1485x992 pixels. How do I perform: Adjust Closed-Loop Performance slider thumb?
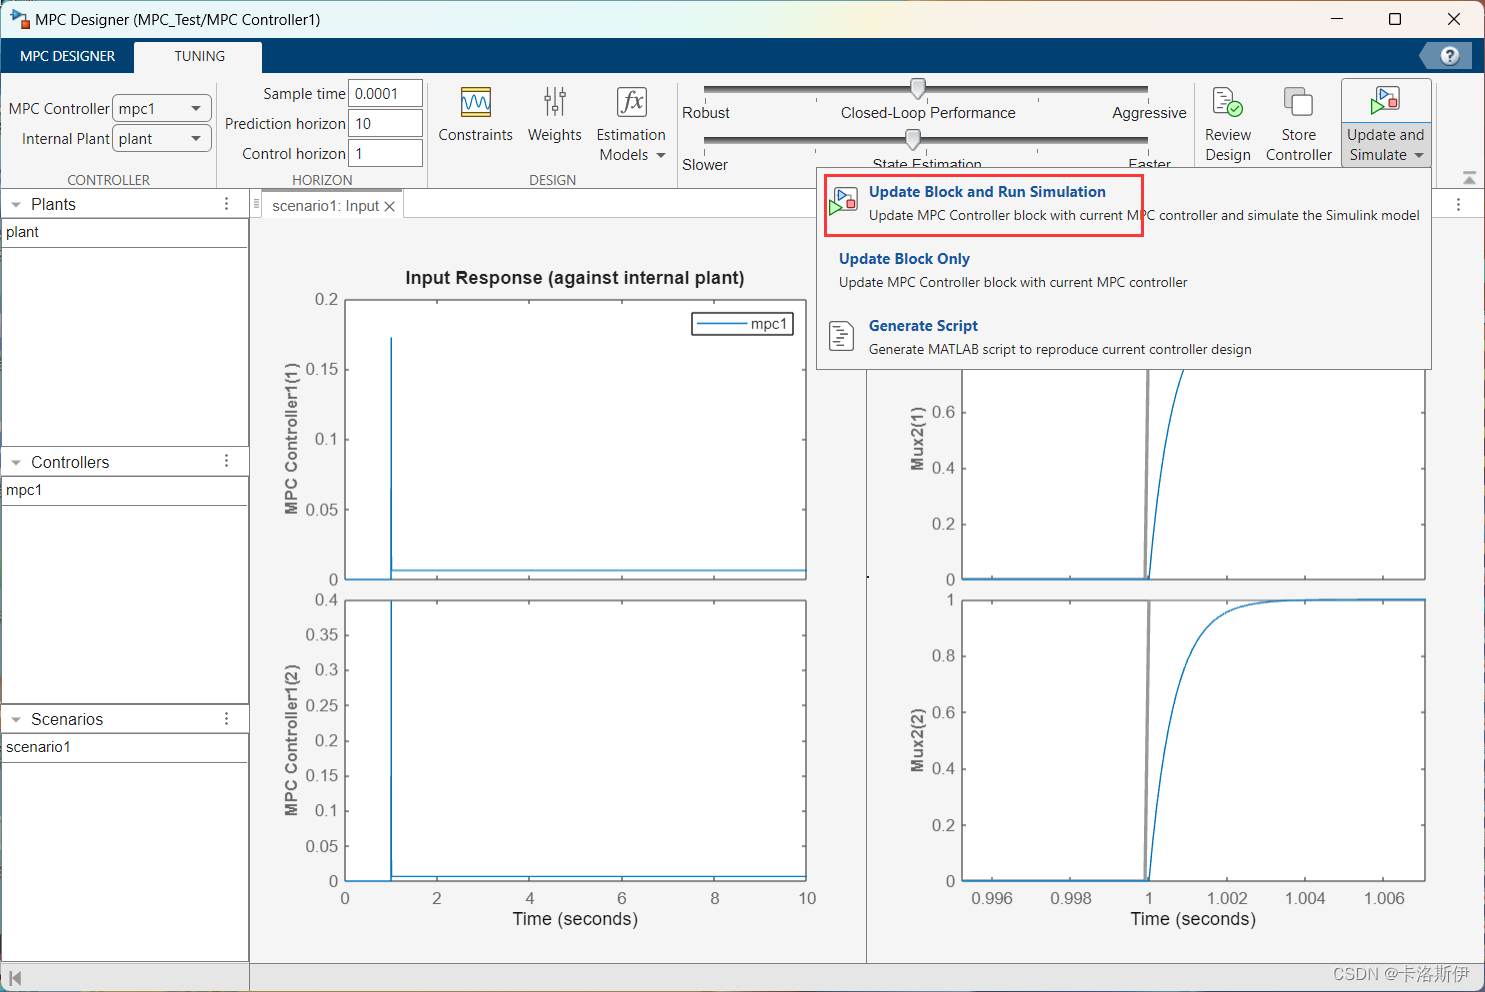click(918, 88)
